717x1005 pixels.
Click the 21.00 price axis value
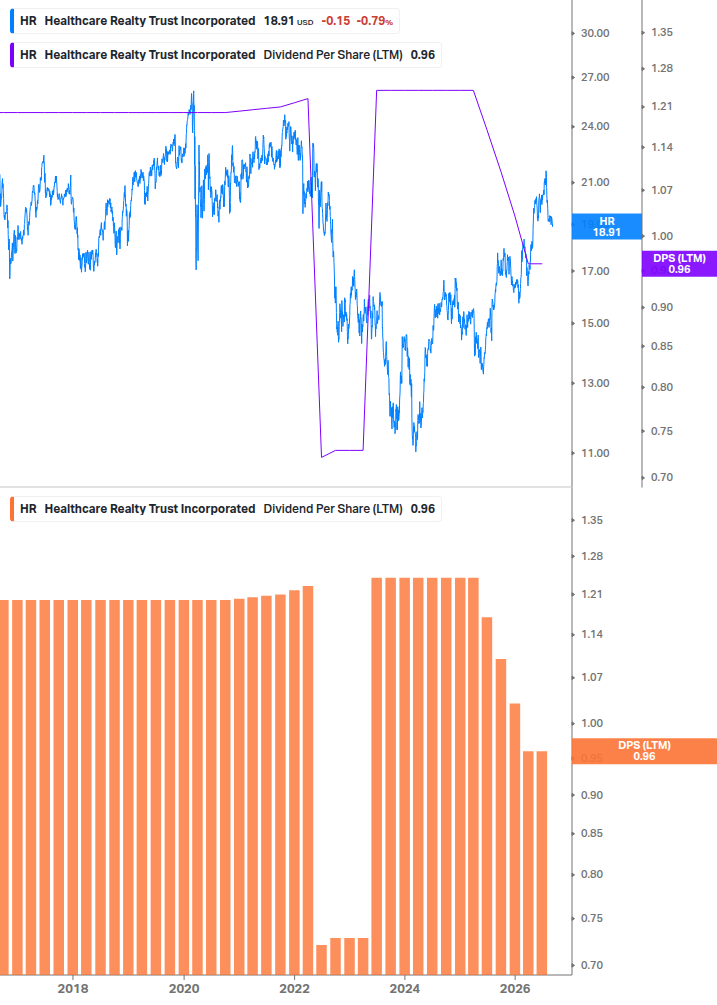point(595,183)
